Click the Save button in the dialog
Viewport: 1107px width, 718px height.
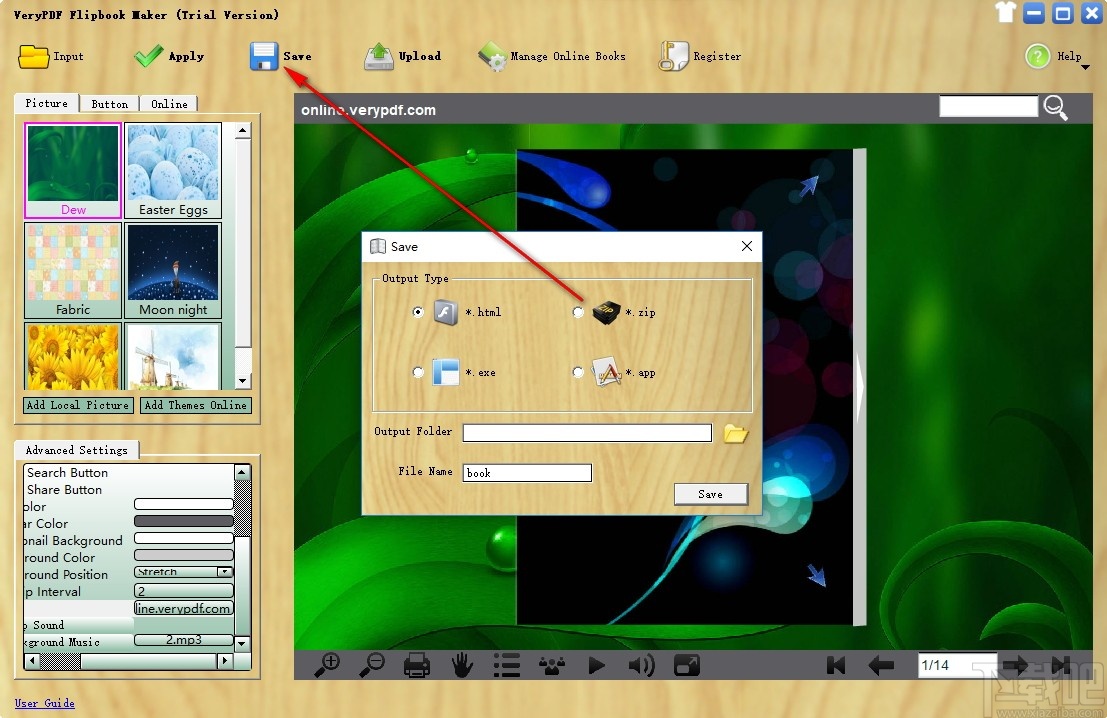(710, 493)
